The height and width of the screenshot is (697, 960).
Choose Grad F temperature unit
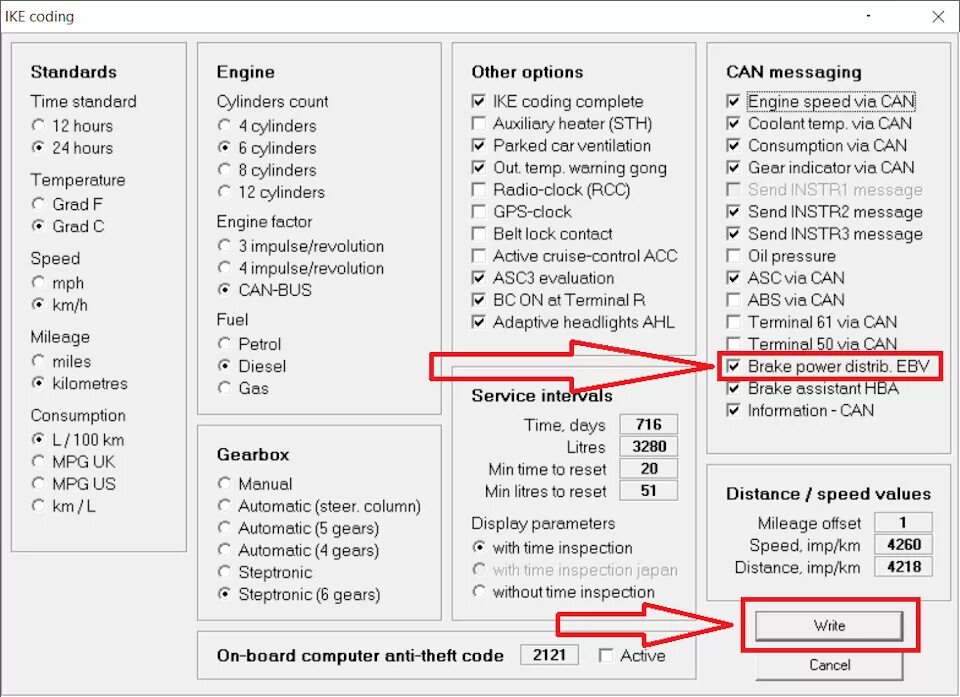point(38,204)
